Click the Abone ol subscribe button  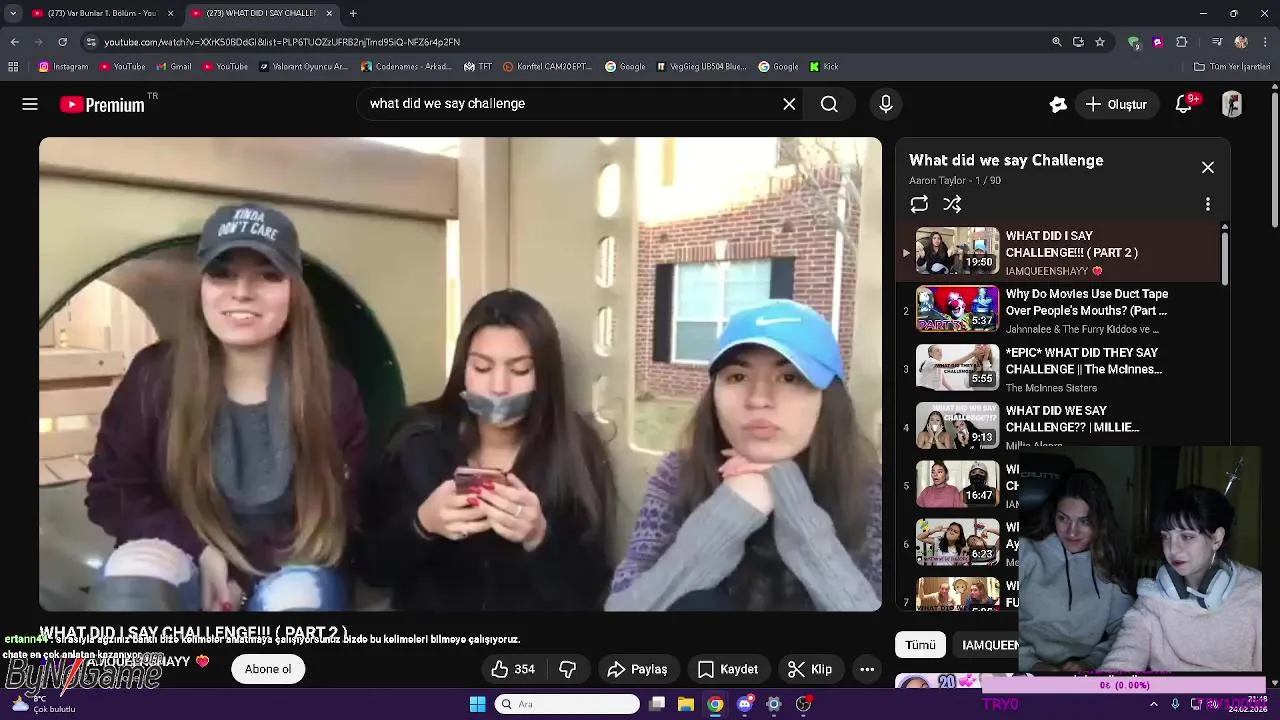[268, 669]
